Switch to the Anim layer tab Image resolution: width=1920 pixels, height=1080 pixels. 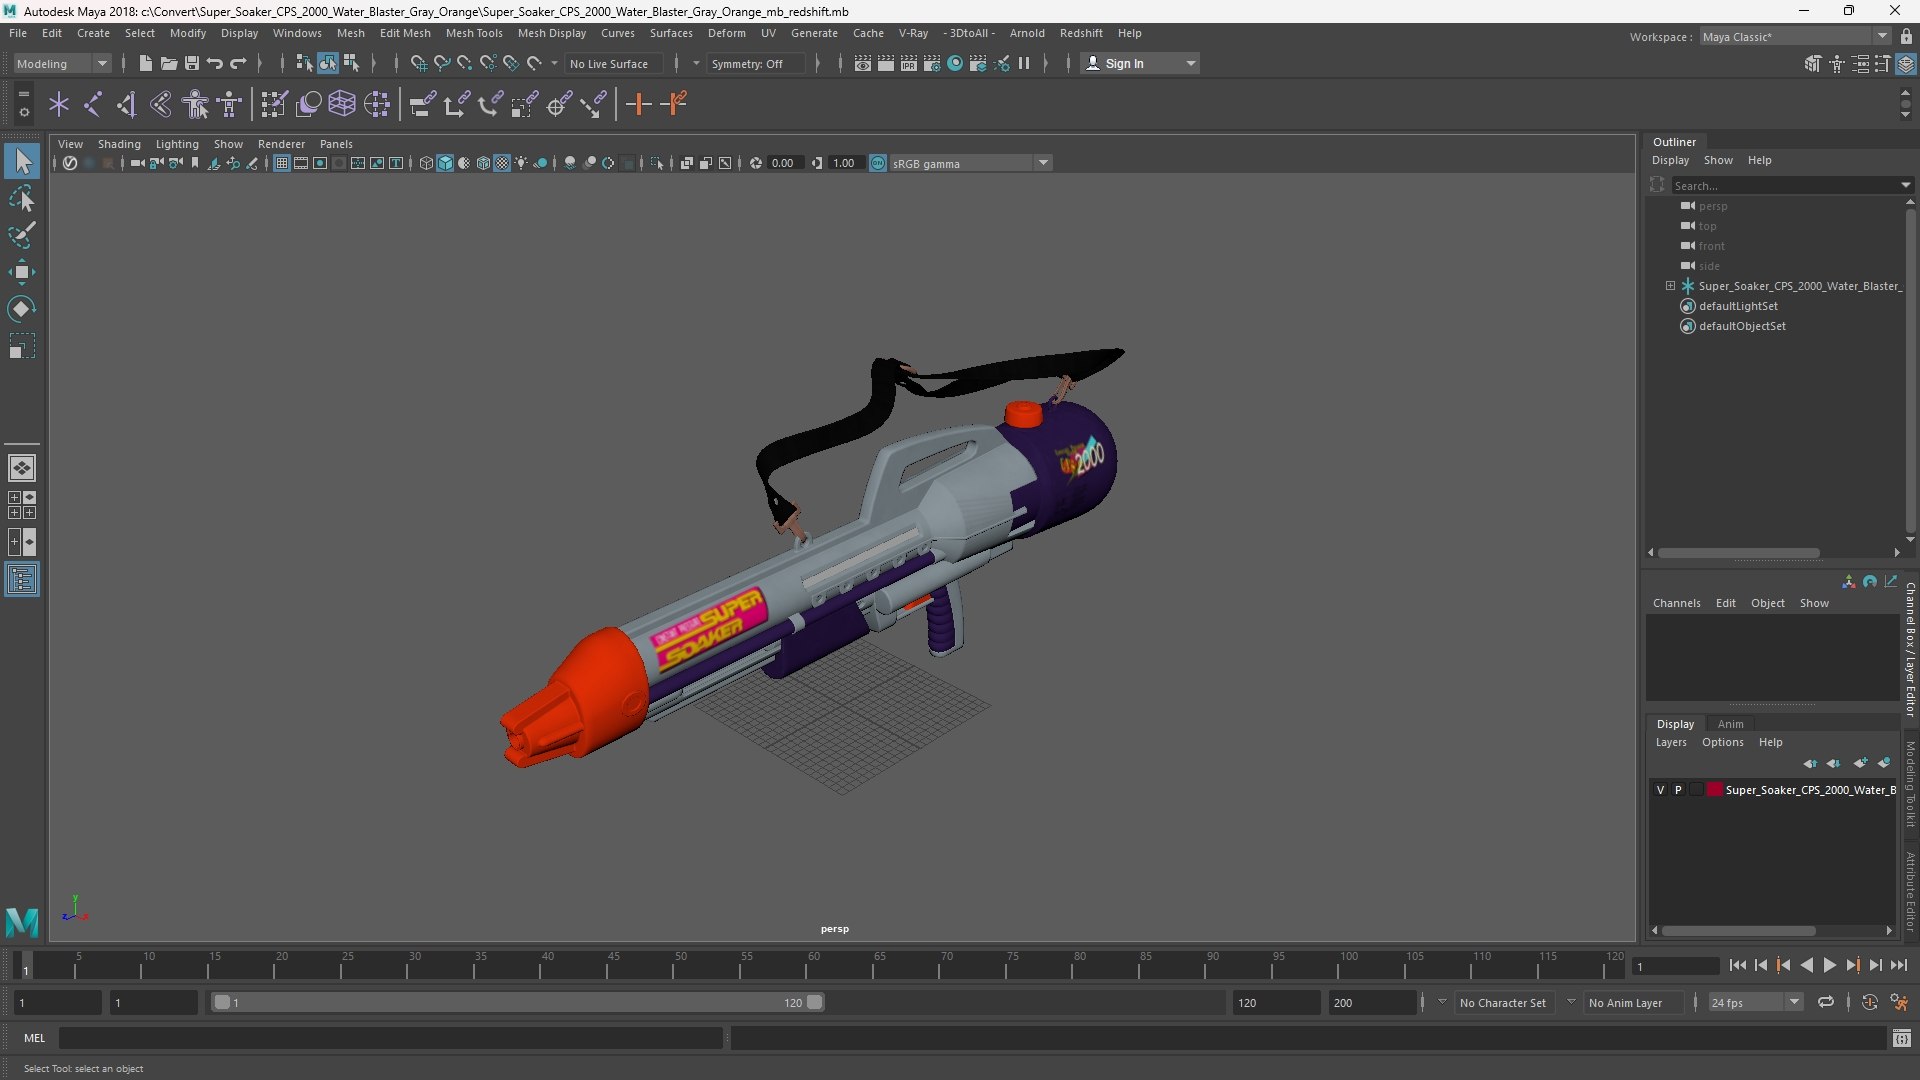click(1730, 724)
